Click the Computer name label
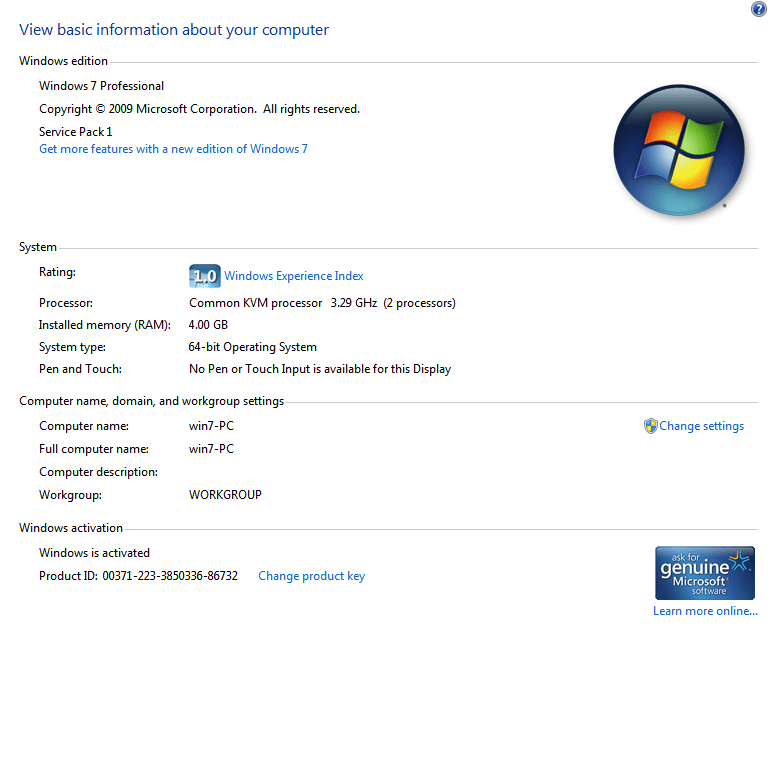The height and width of the screenshot is (768, 768). [84, 426]
